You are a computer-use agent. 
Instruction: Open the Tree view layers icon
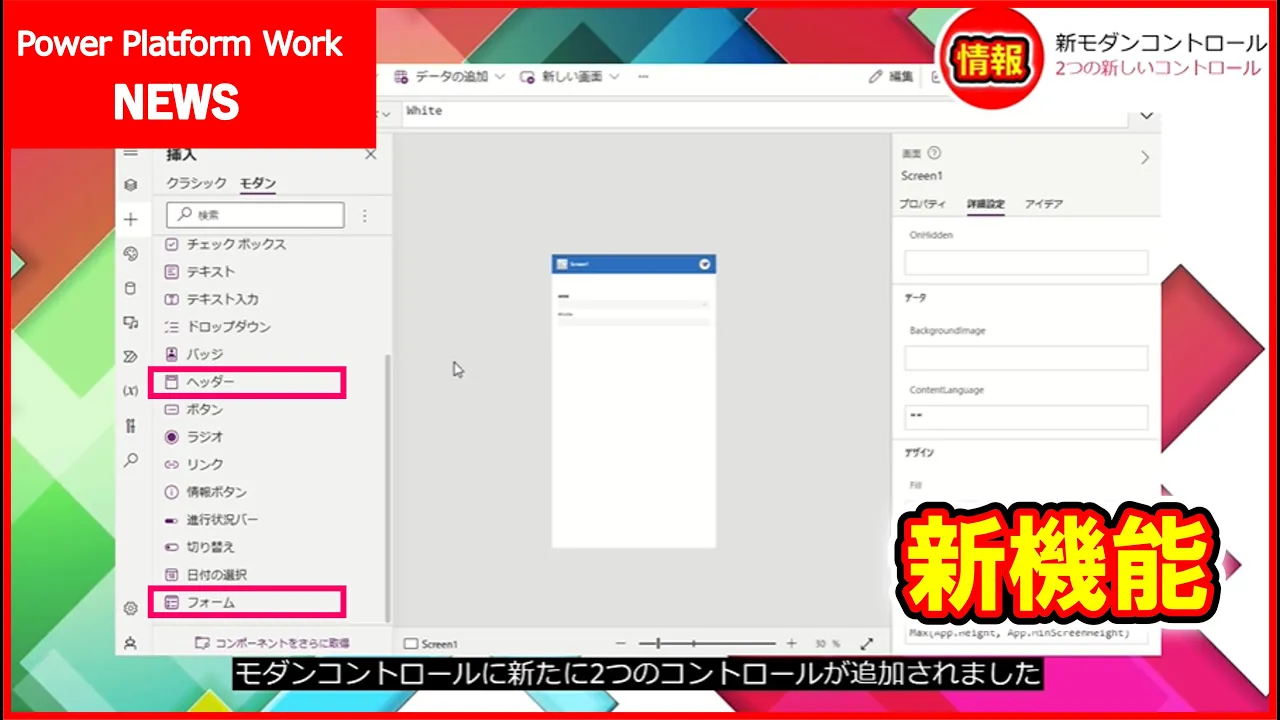tap(130, 185)
